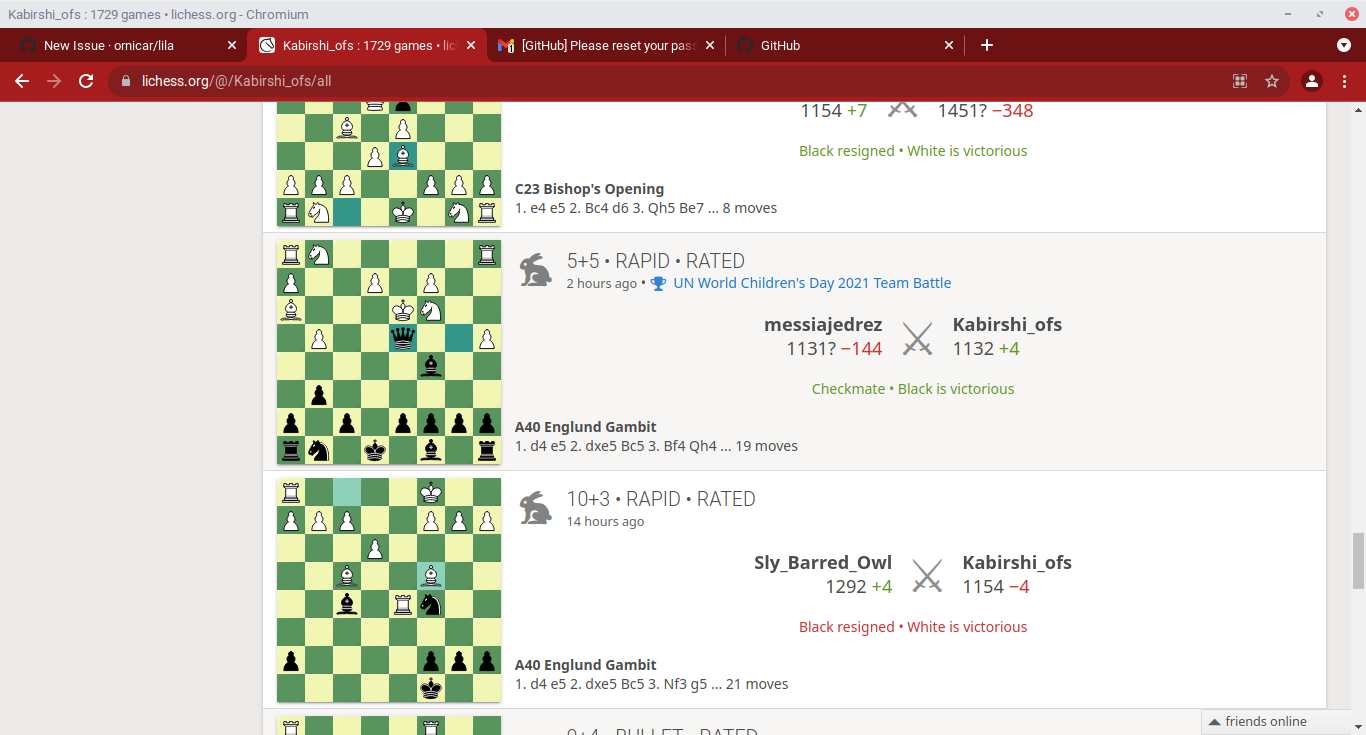Viewport: 1366px width, 735px height.
Task: Open messiajedrez's player name link
Action: (822, 324)
